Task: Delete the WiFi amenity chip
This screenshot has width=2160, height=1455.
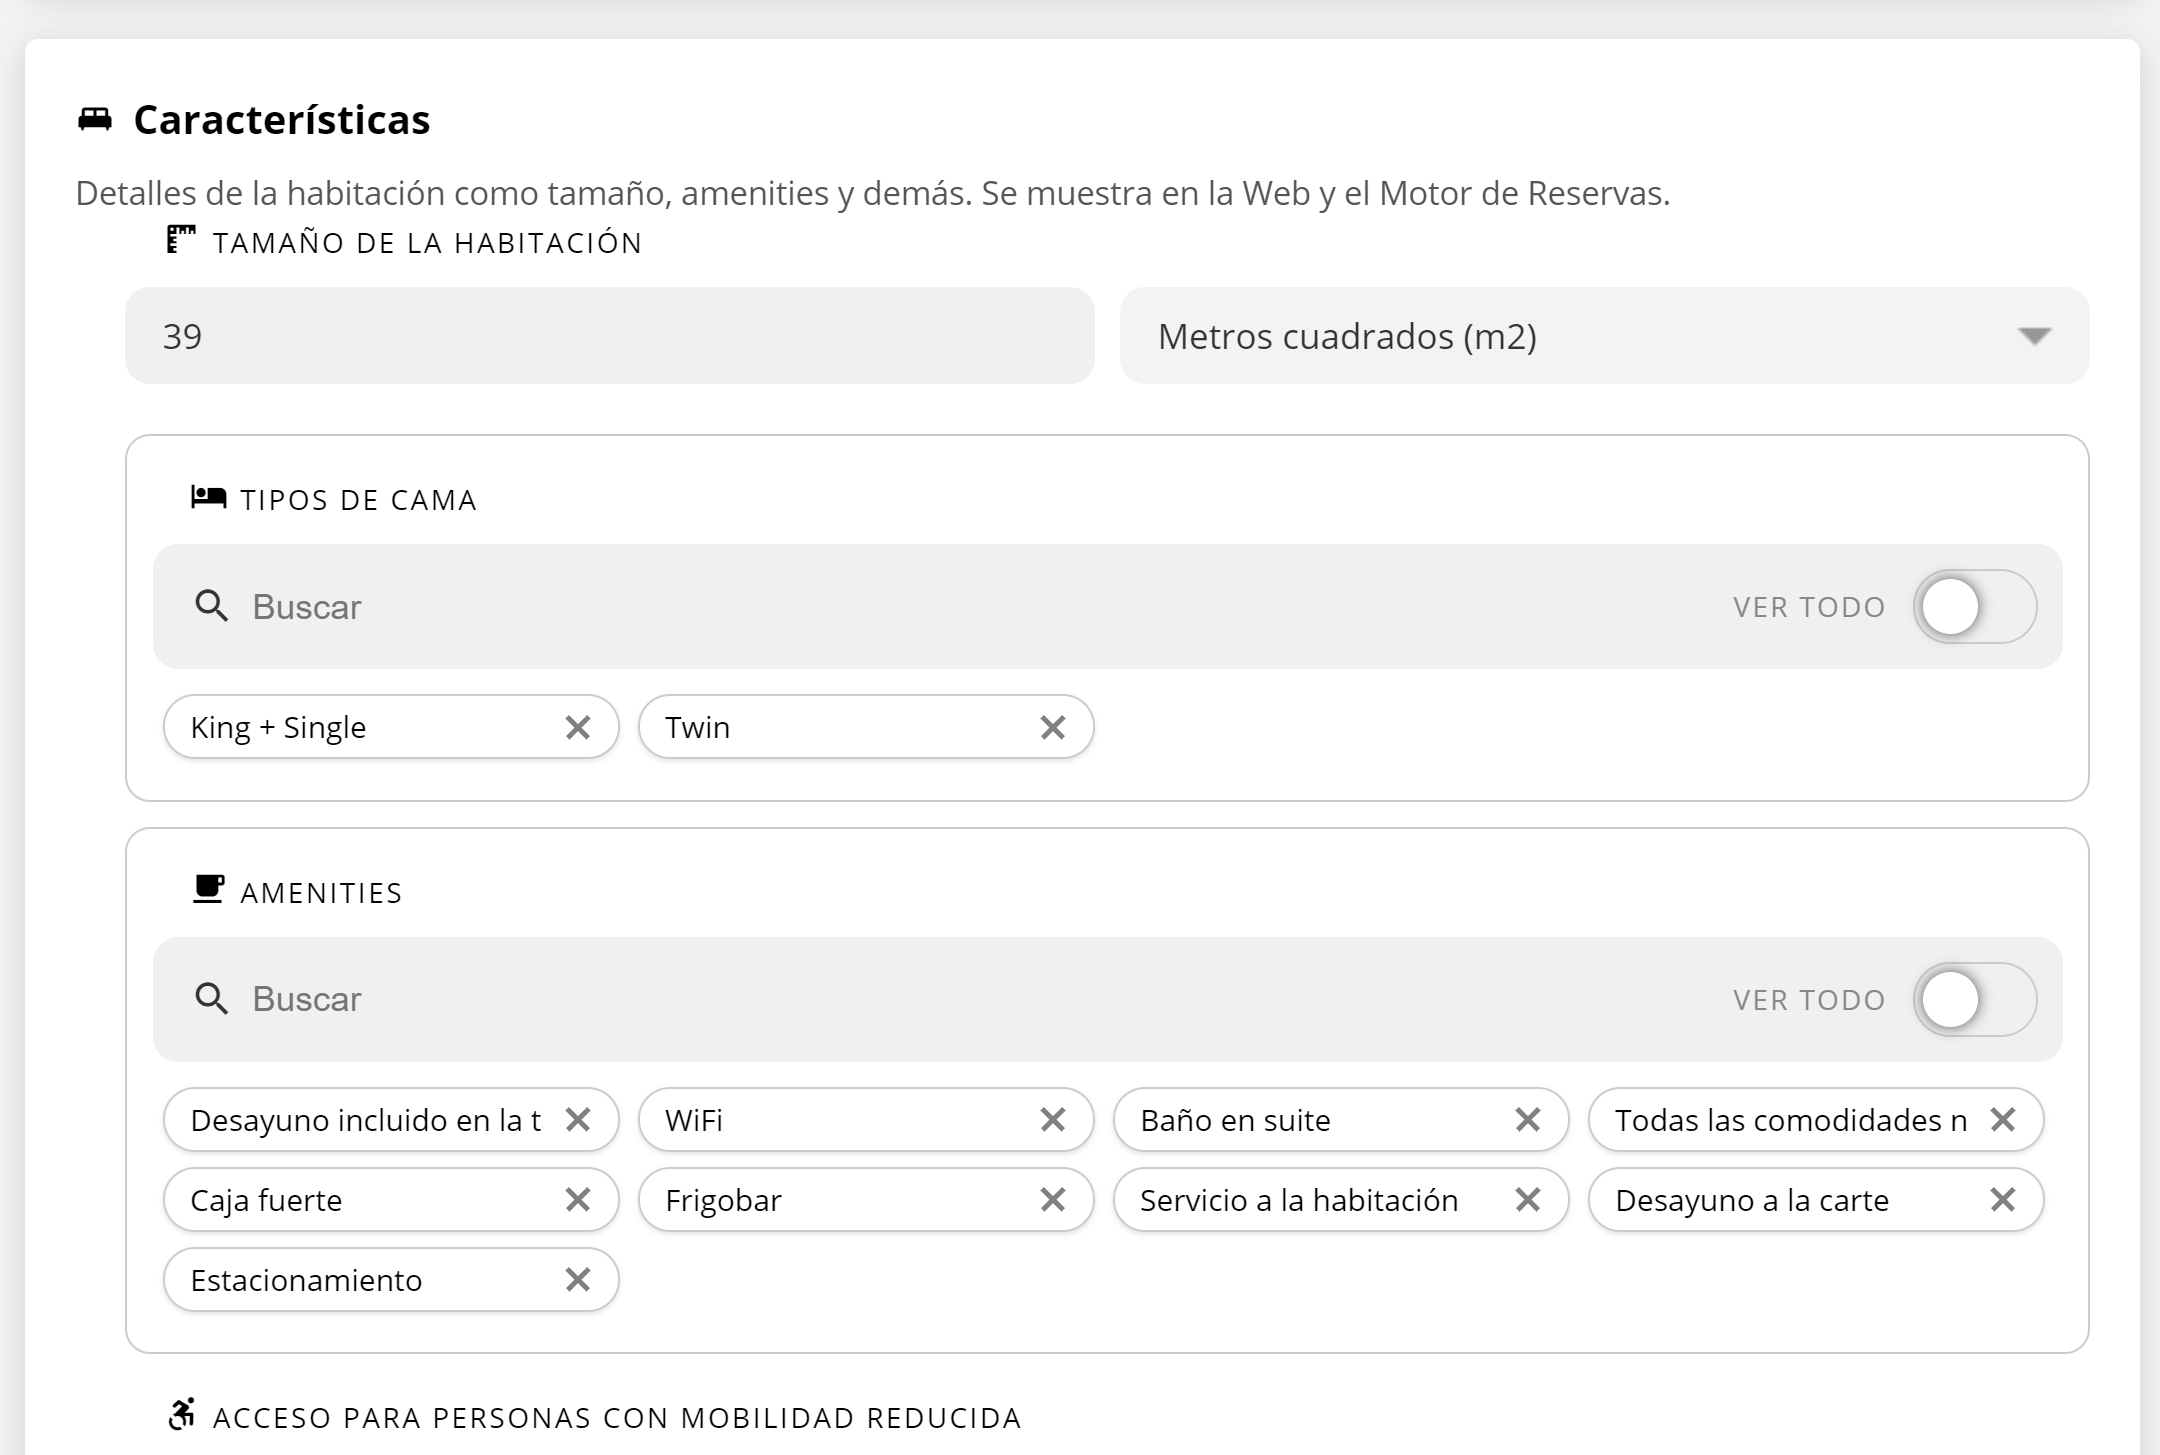Action: point(1053,1119)
